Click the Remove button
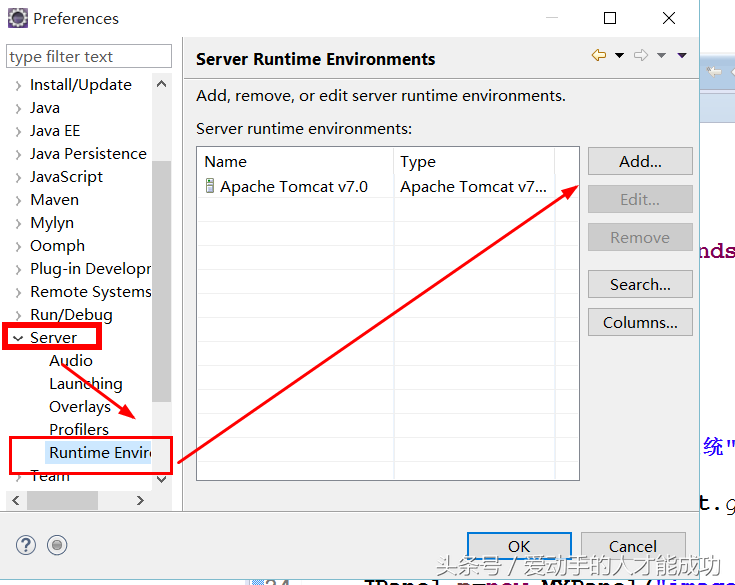 pos(640,237)
